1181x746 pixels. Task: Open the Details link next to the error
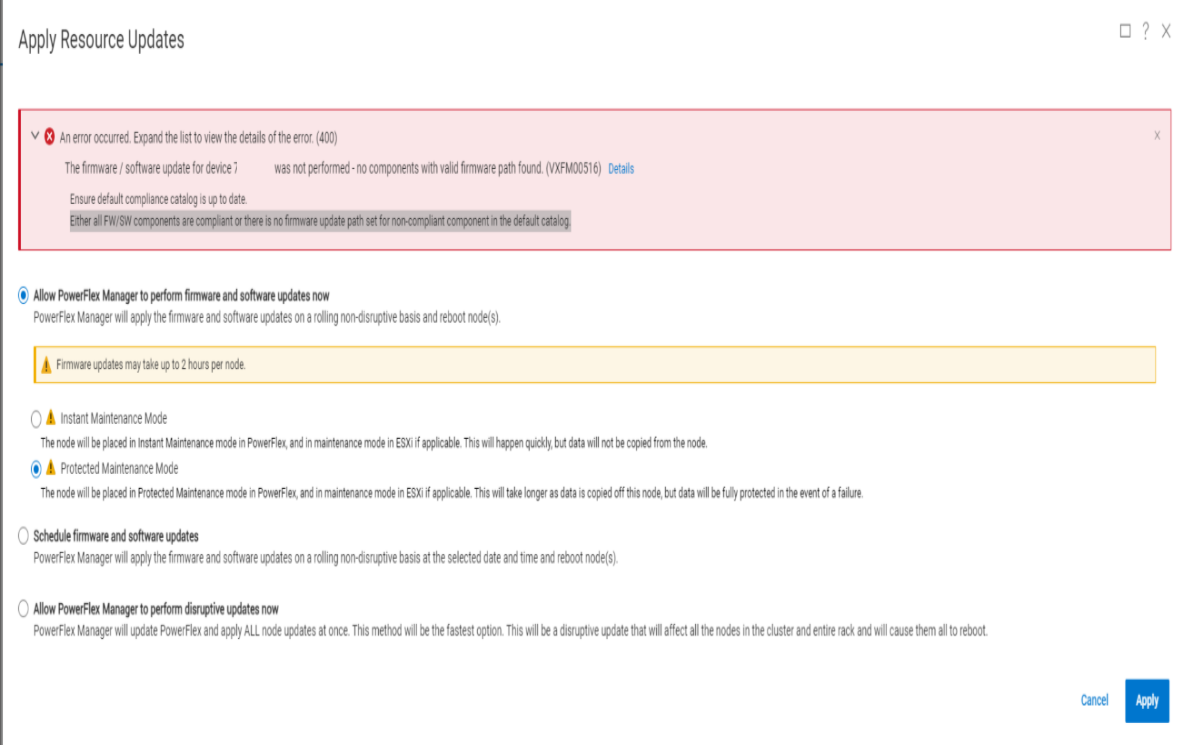coord(619,168)
